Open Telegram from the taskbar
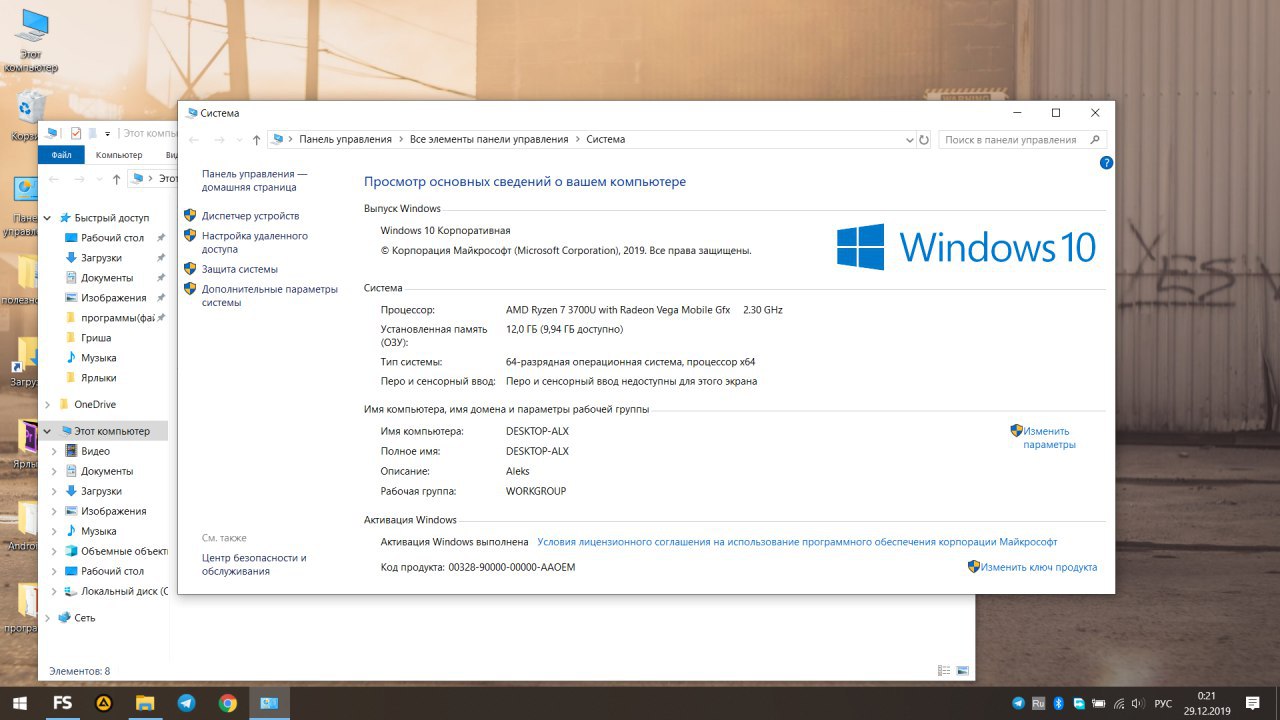 (186, 703)
